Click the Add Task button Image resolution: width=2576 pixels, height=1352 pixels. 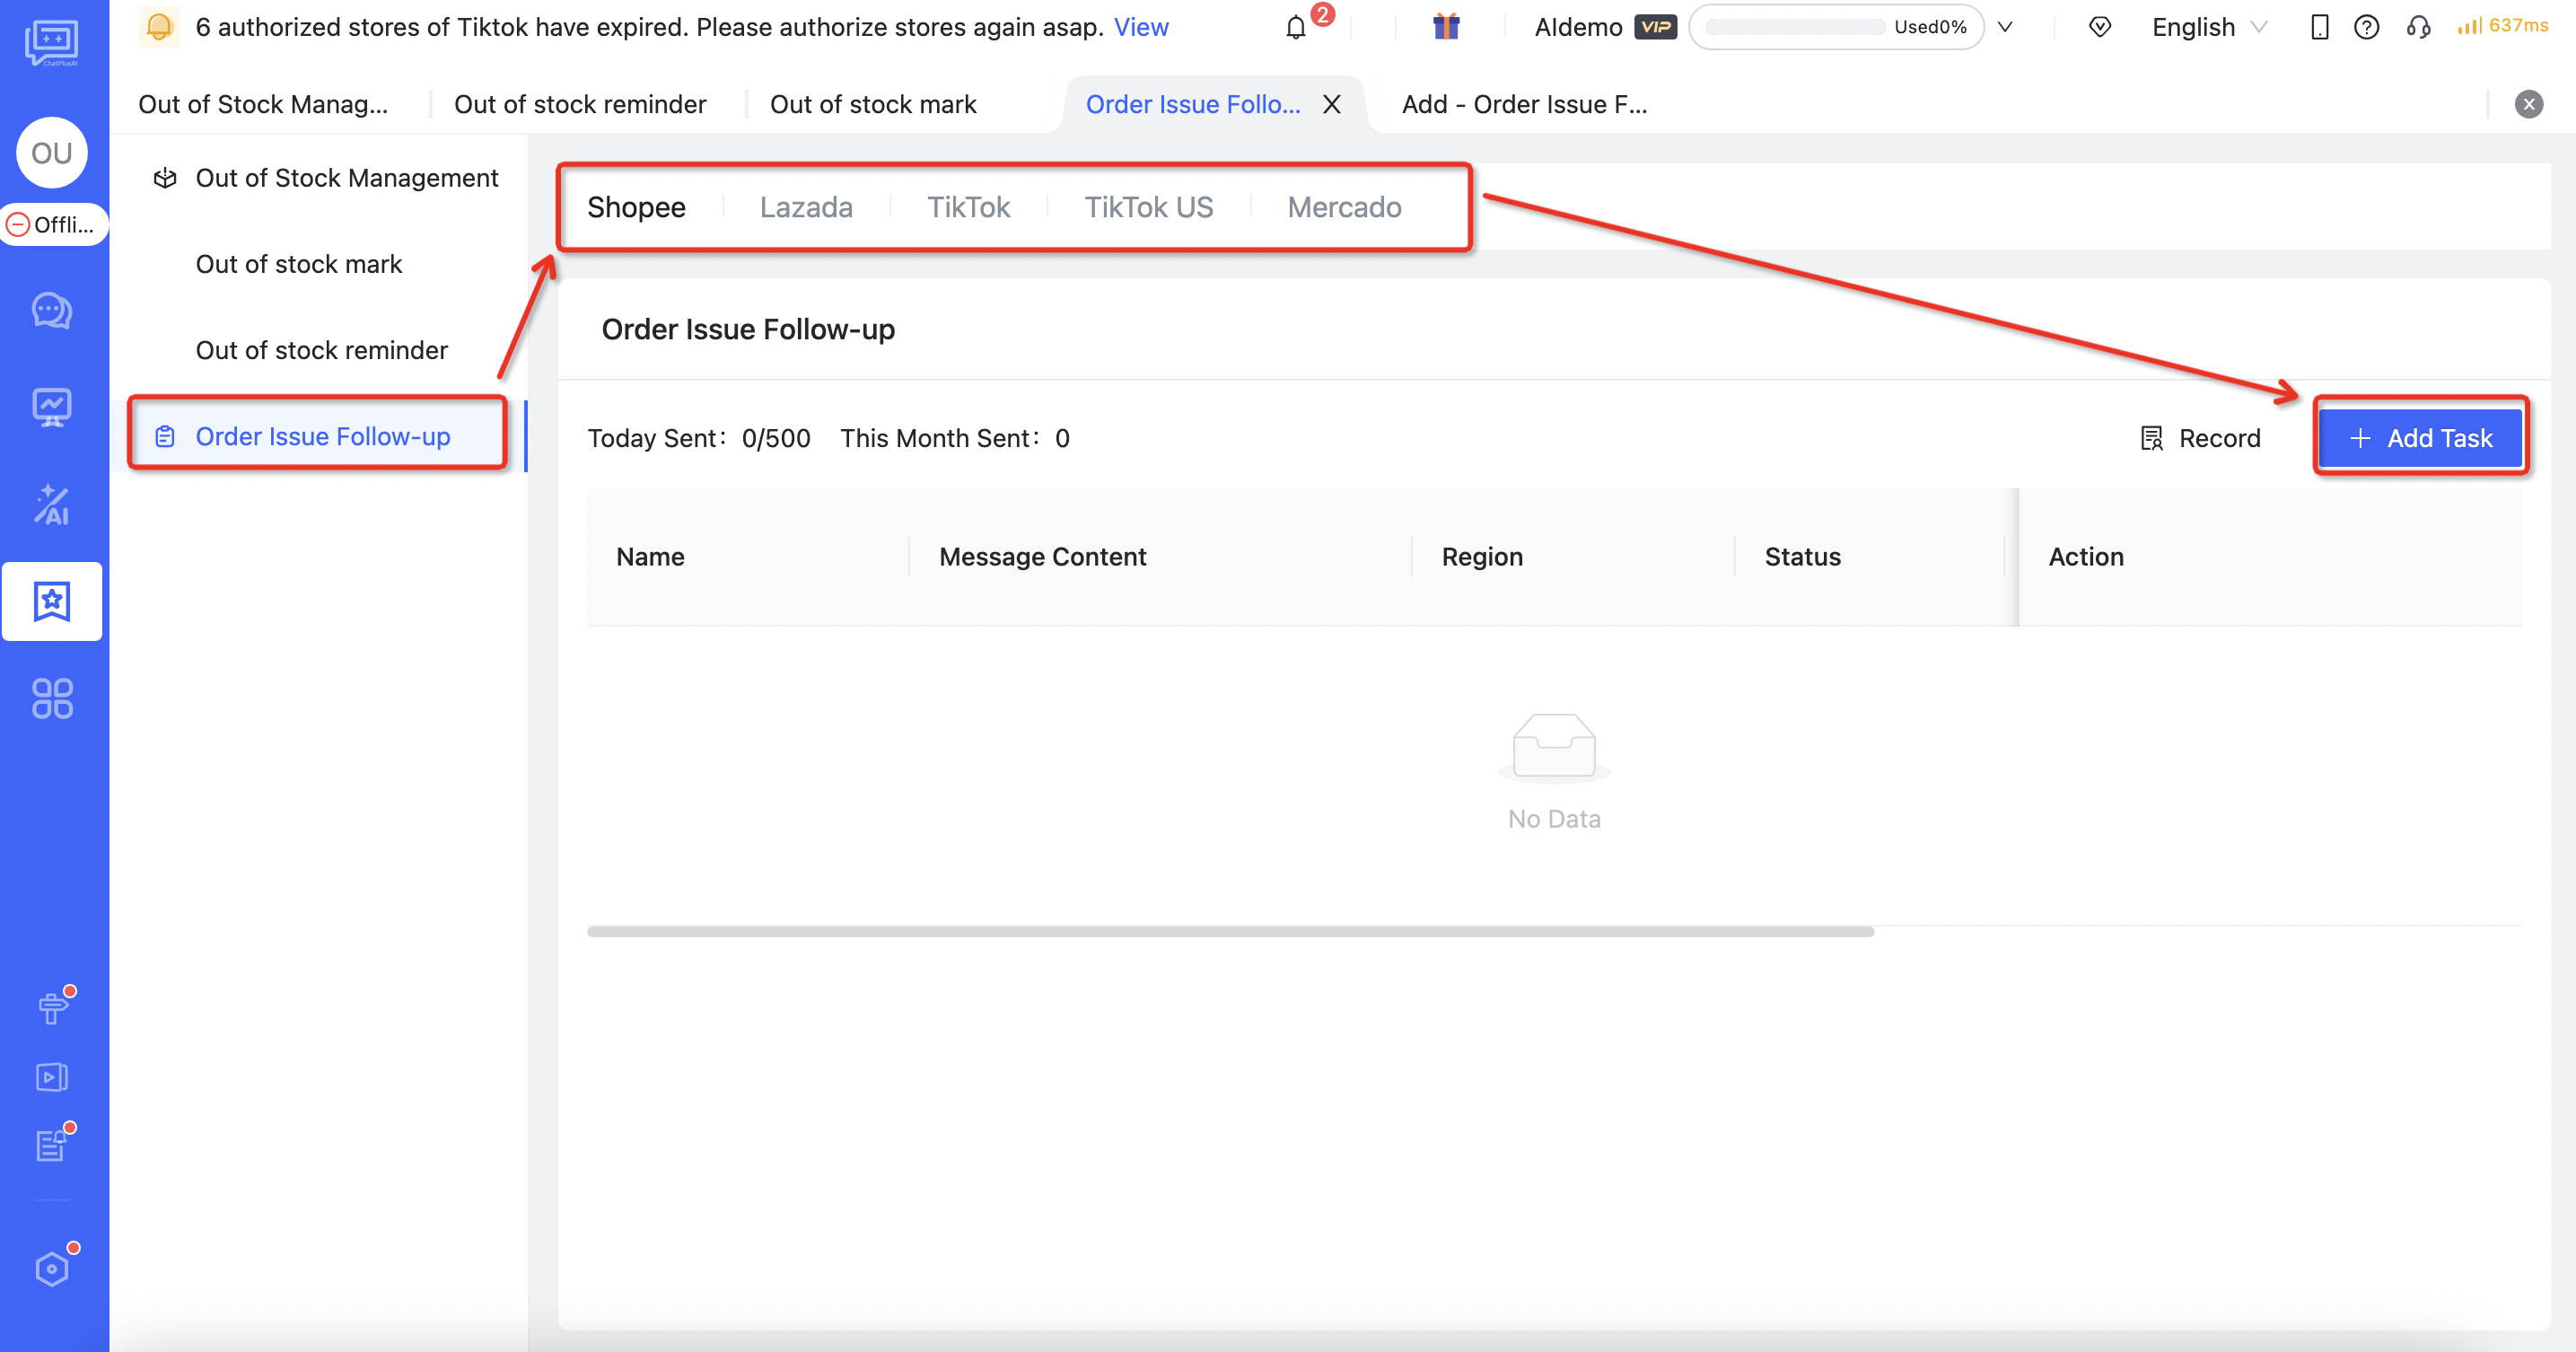click(2420, 438)
